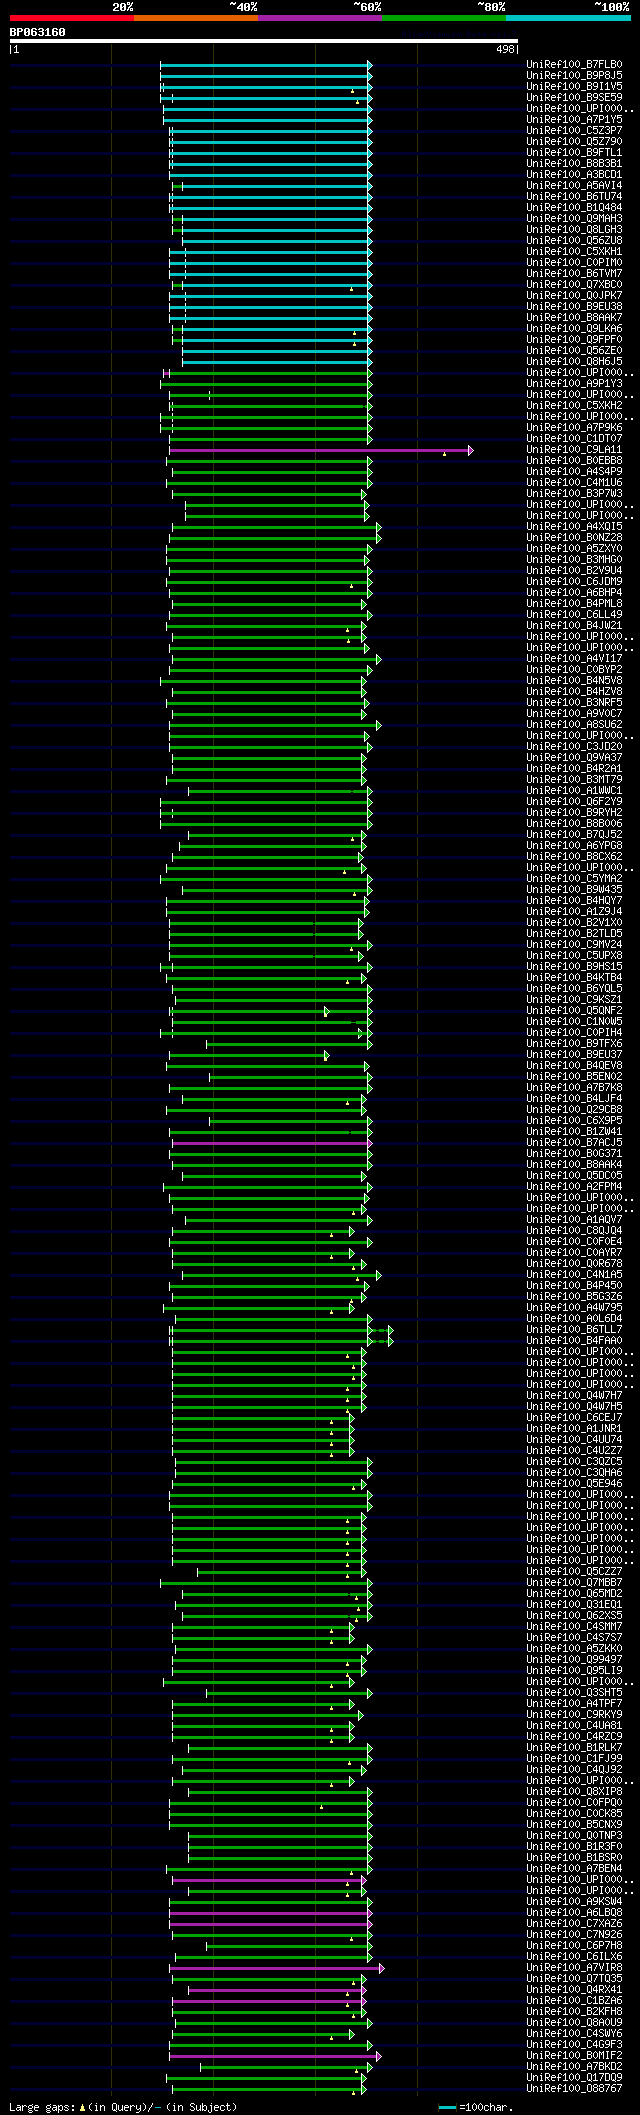The width and height of the screenshot is (640, 2115).
Task: Select hit label UniRef100_Q3SHT5
Action: [x=574, y=1693]
